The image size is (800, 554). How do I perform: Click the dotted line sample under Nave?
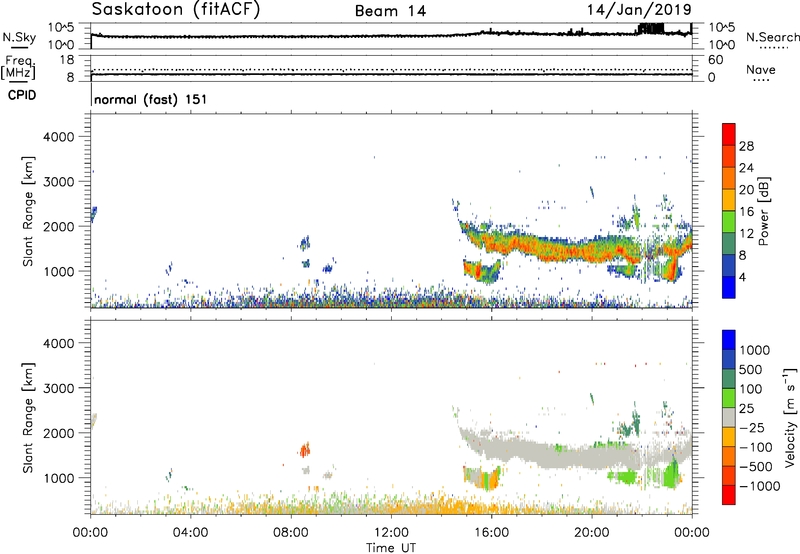pyautogui.click(x=761, y=80)
